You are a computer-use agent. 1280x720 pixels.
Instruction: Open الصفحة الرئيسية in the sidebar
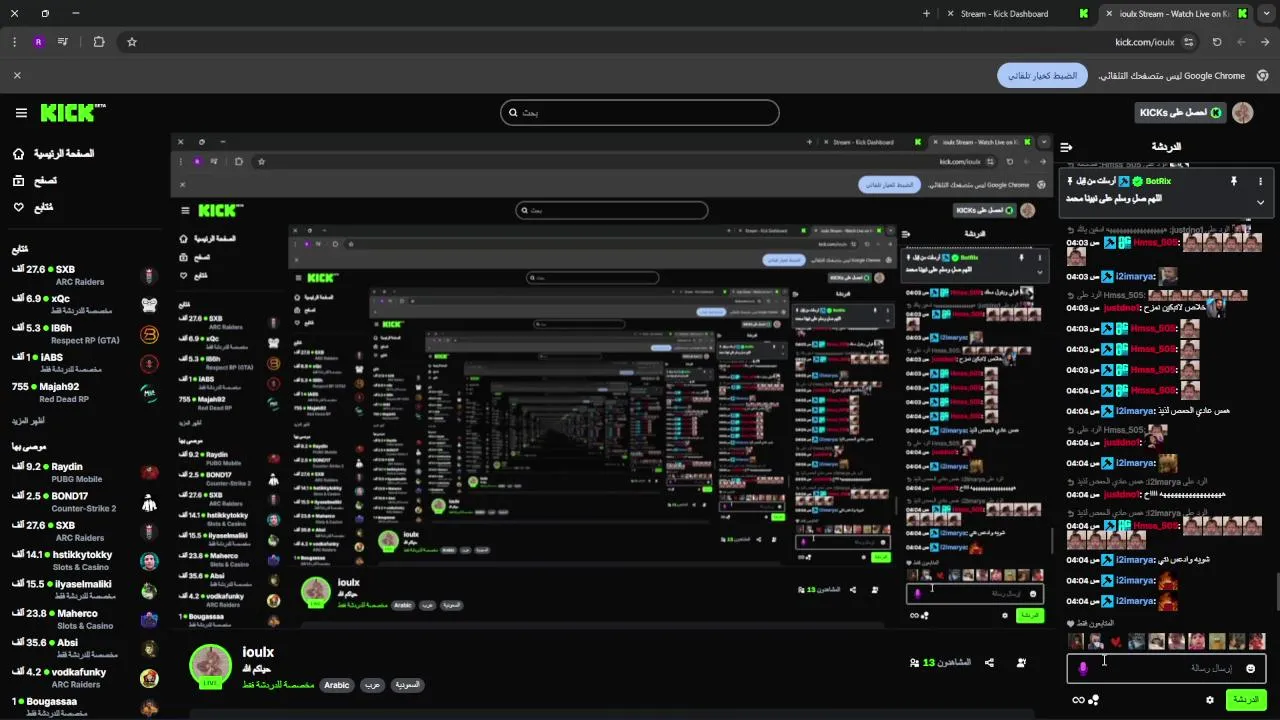(64, 154)
